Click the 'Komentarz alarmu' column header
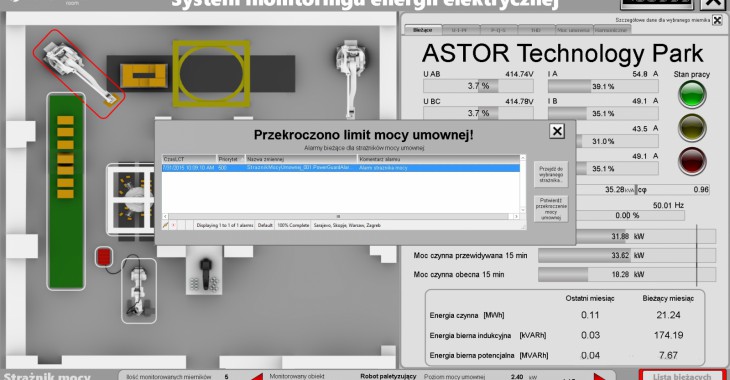 coord(439,159)
